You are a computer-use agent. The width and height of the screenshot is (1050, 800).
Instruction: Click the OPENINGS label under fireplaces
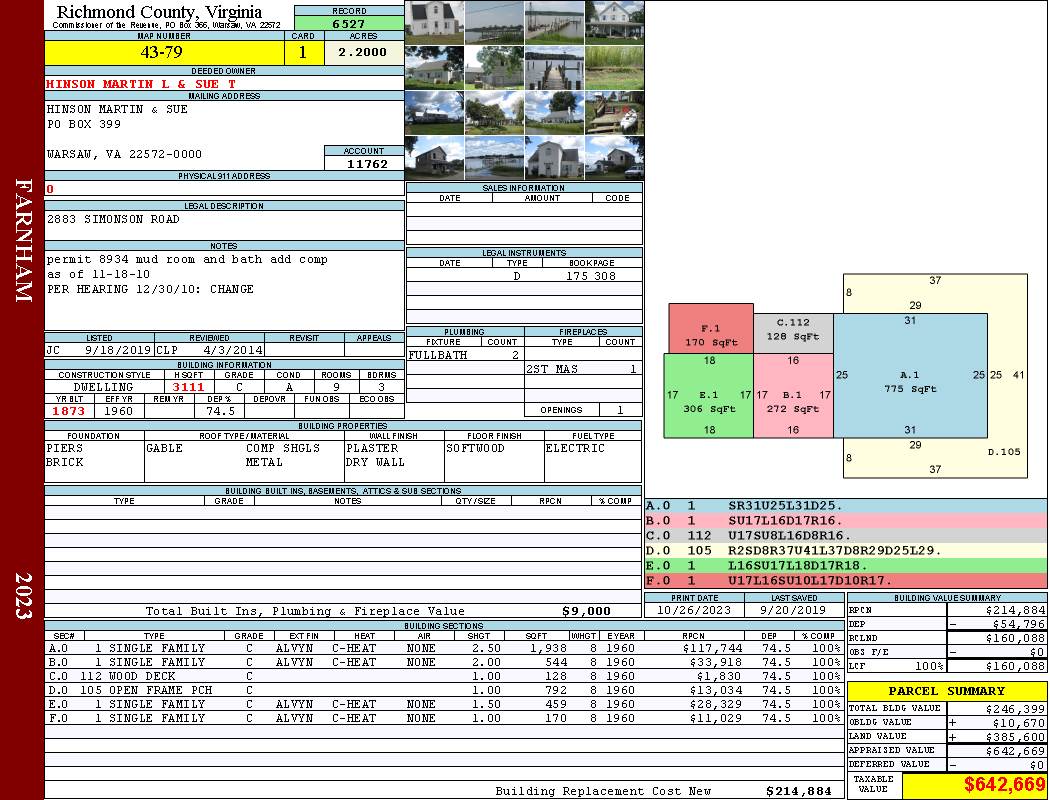point(561,410)
